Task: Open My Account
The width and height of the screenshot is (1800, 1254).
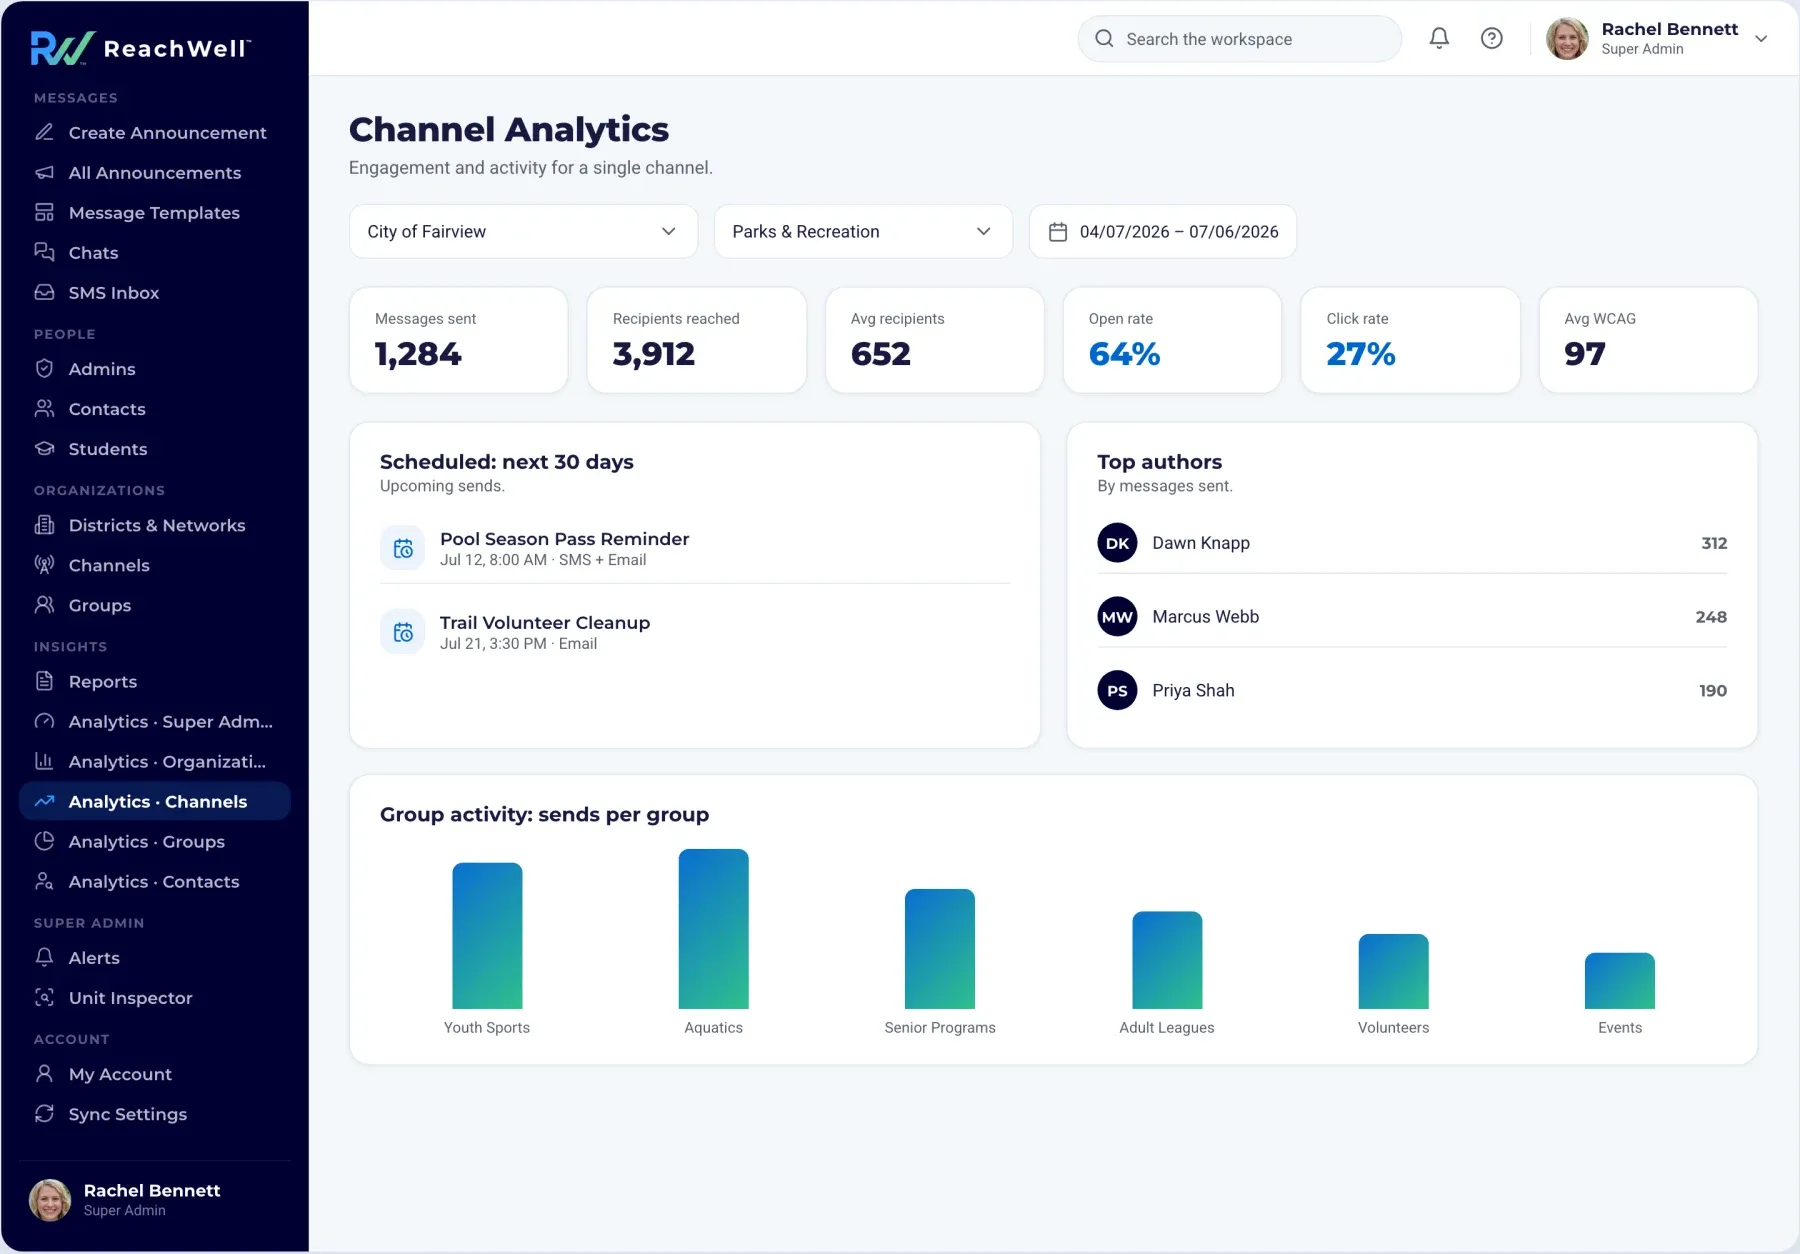Action: click(x=155, y=1073)
